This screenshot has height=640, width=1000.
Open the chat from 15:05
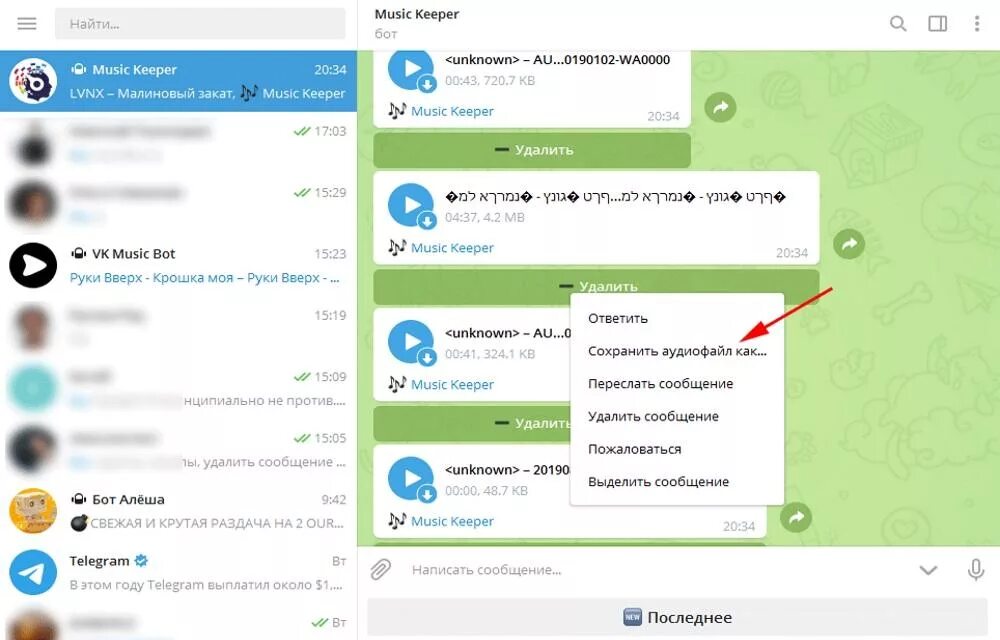click(179, 449)
